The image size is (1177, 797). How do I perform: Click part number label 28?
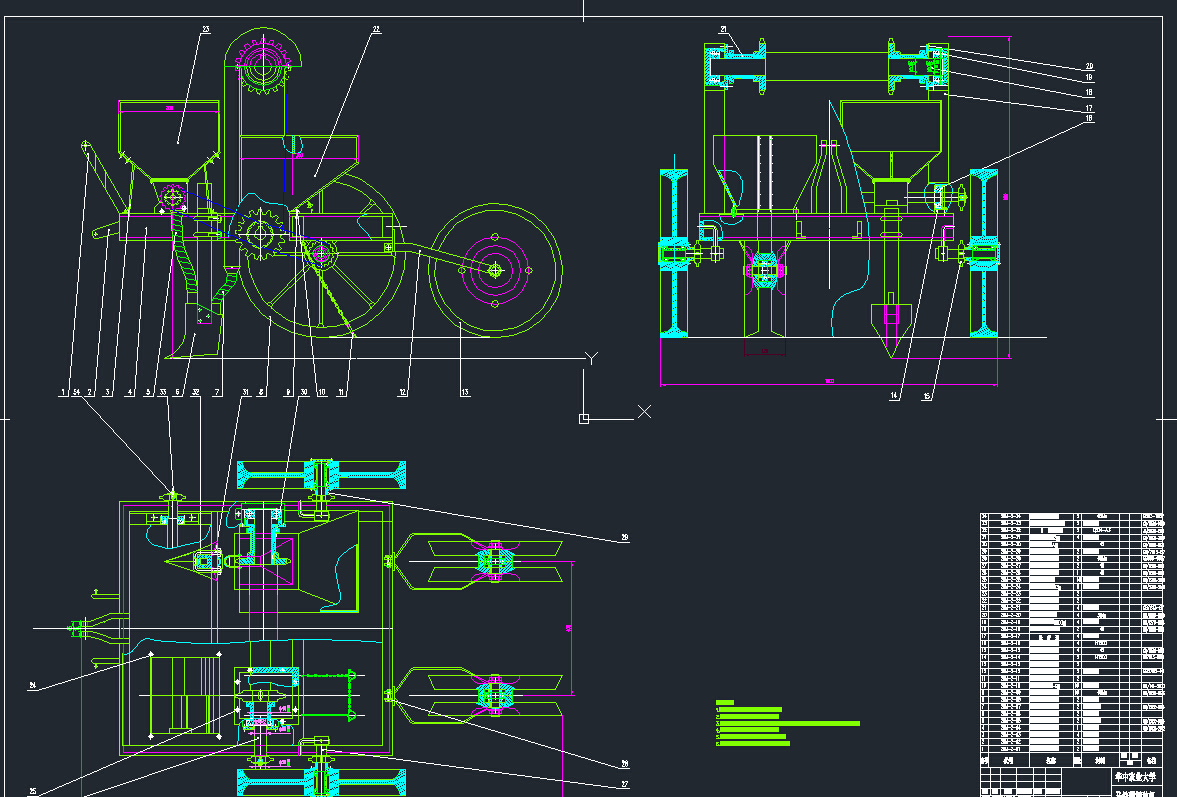[625, 765]
